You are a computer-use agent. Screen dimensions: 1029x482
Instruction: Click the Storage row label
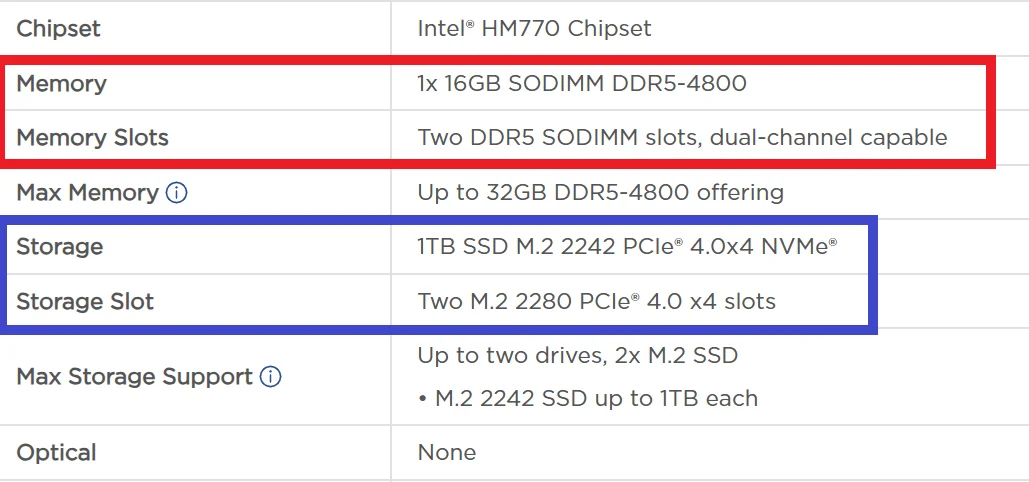click(59, 246)
